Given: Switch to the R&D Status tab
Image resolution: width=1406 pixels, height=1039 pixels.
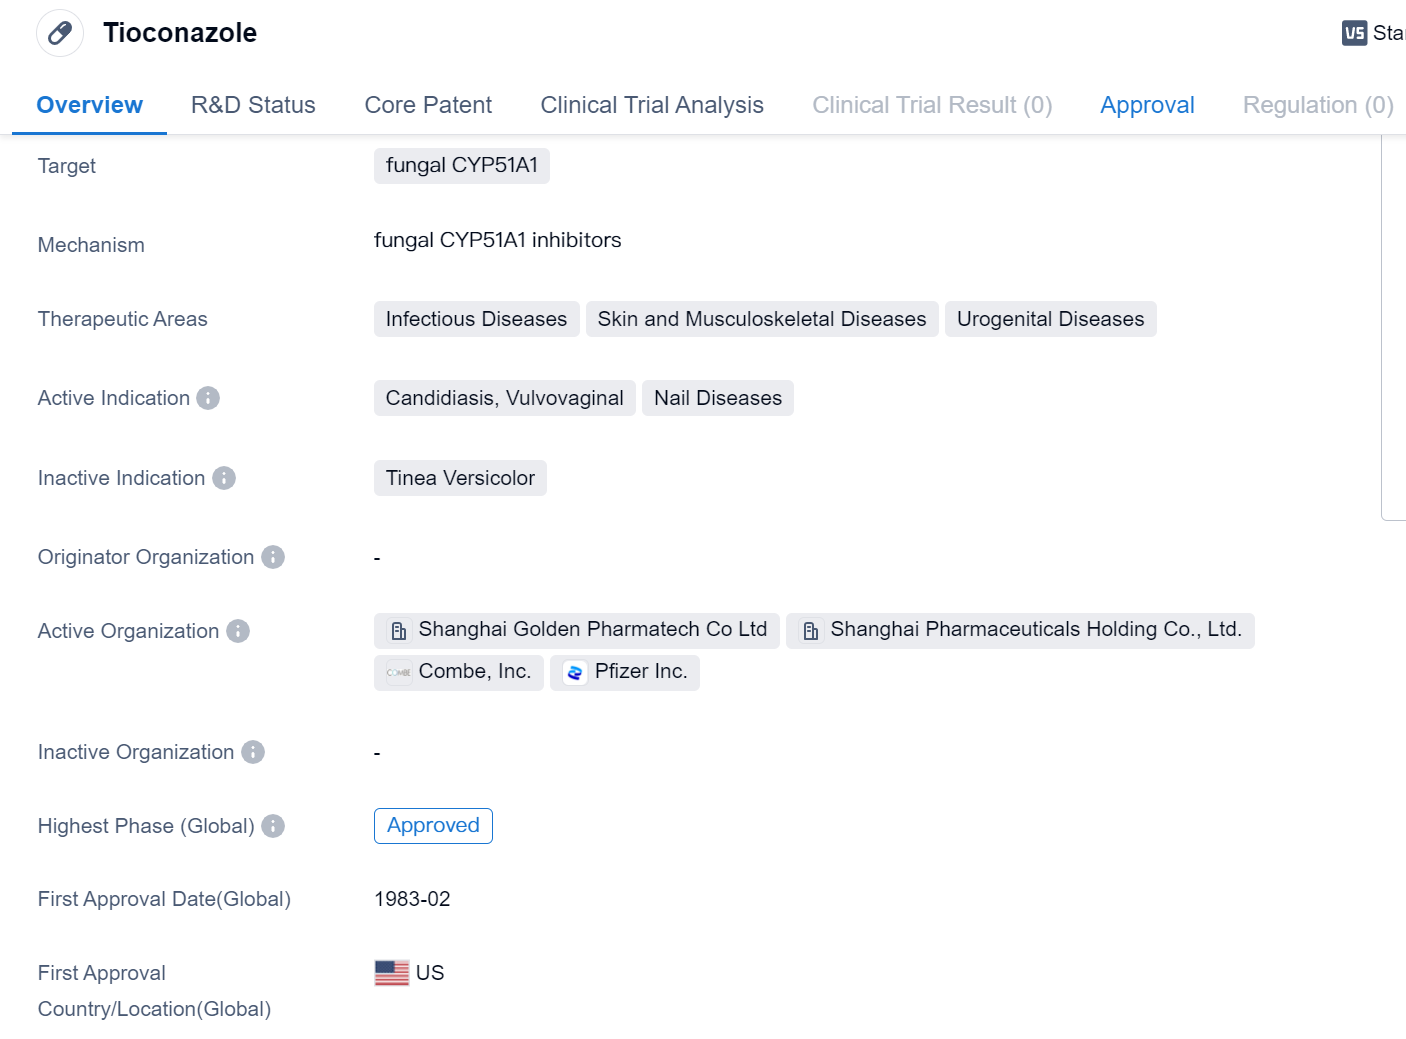Looking at the screenshot, I should click(253, 105).
